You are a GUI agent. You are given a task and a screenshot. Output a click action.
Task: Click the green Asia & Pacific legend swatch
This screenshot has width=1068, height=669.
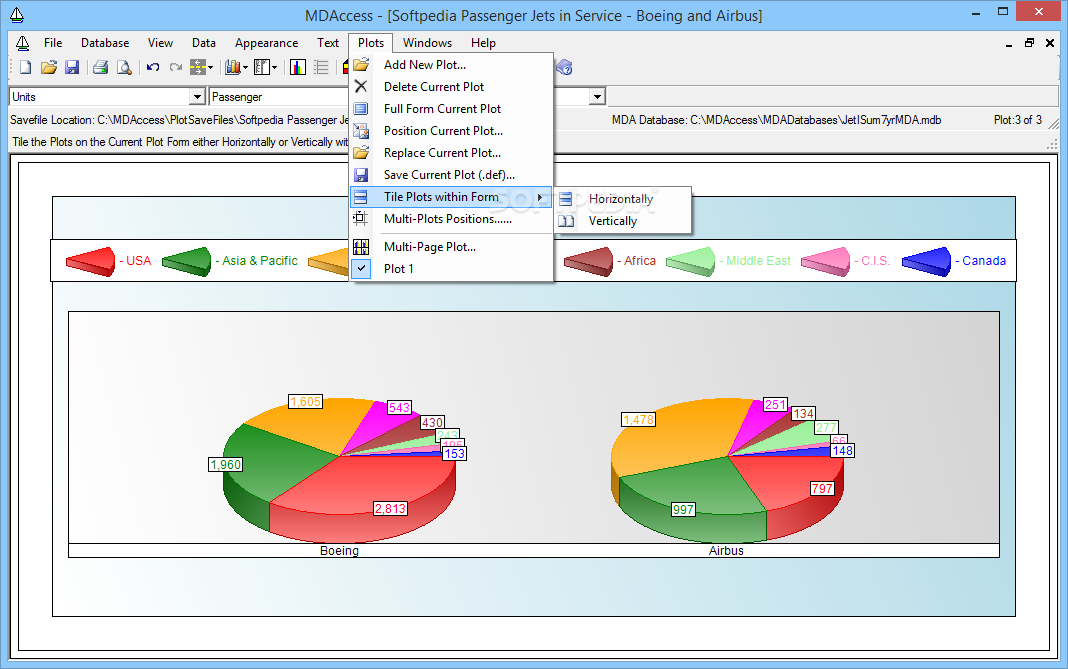187,262
